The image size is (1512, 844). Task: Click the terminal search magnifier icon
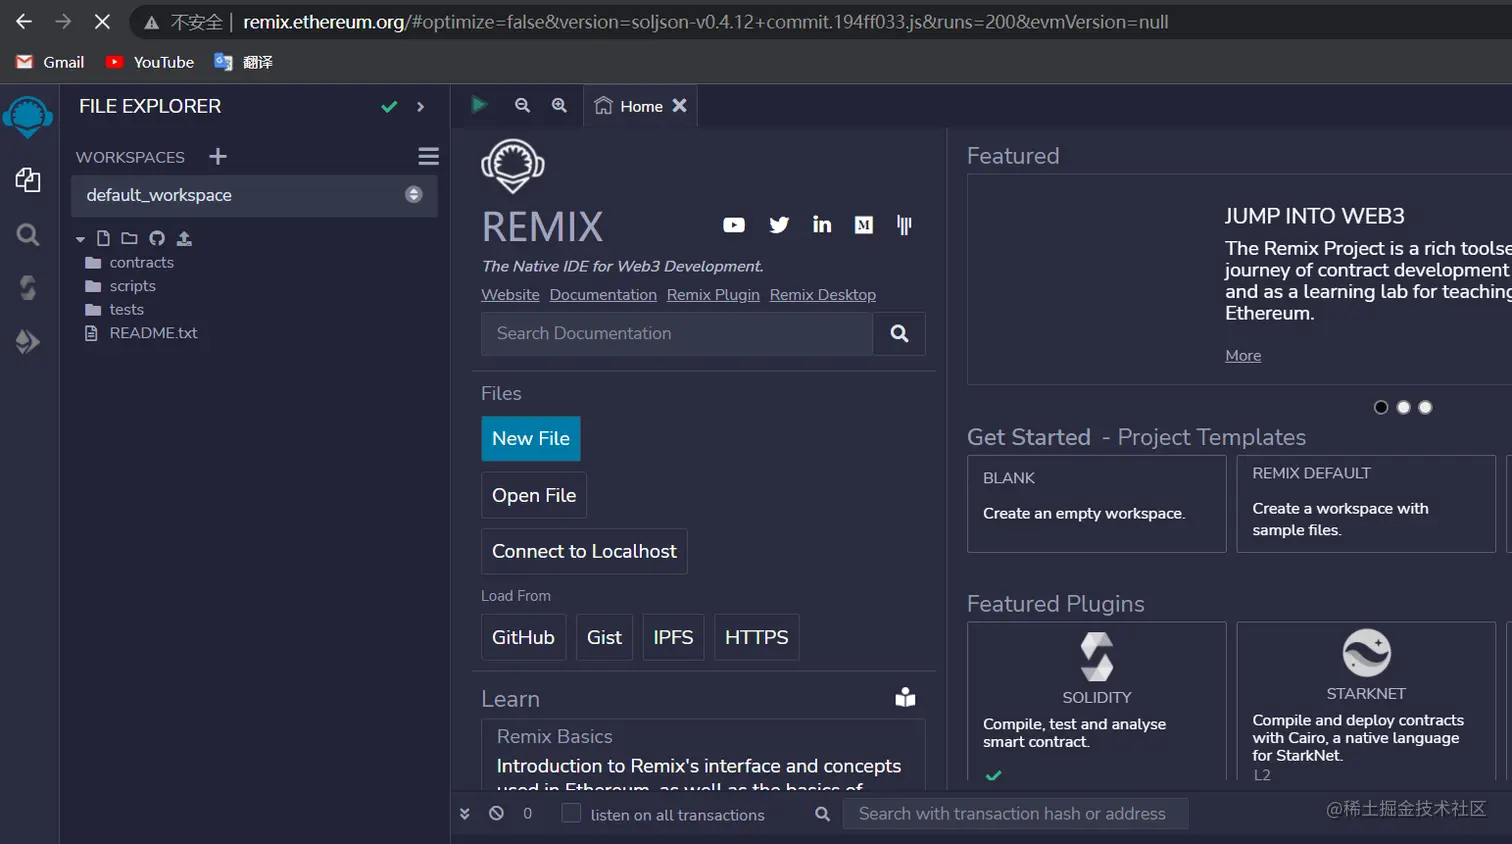click(x=822, y=814)
